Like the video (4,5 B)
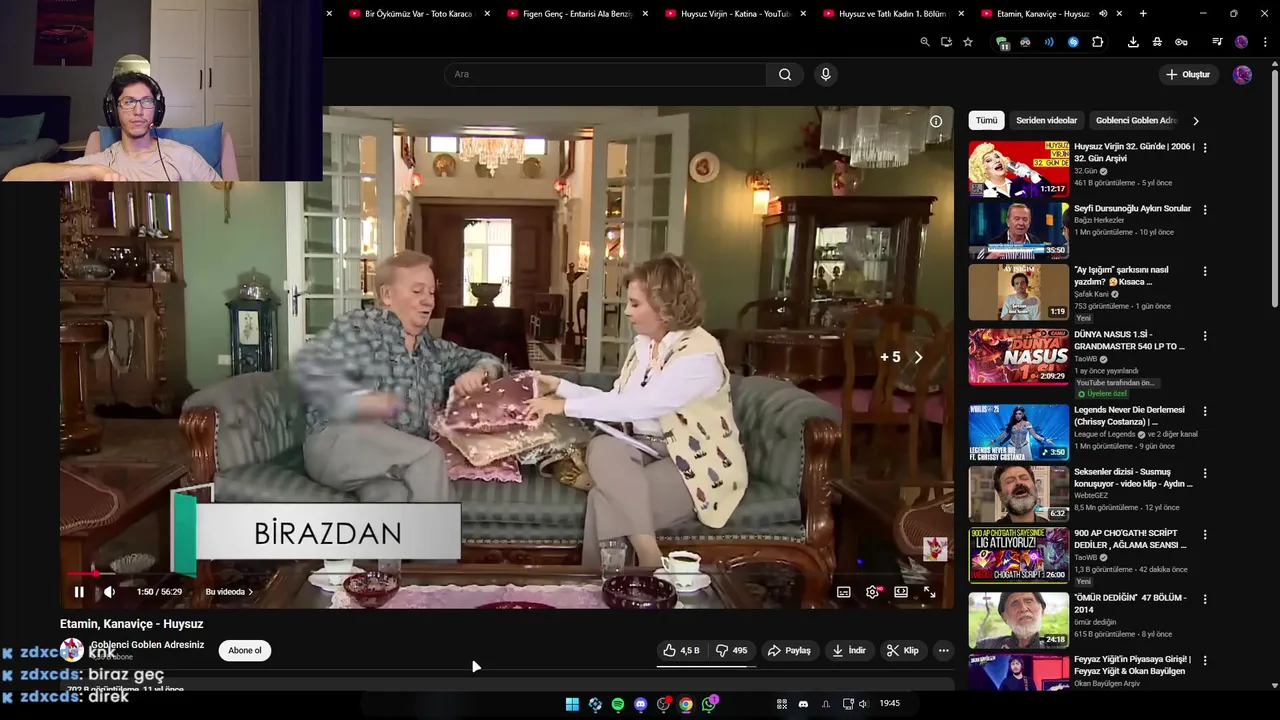1280x720 pixels. coord(681,650)
